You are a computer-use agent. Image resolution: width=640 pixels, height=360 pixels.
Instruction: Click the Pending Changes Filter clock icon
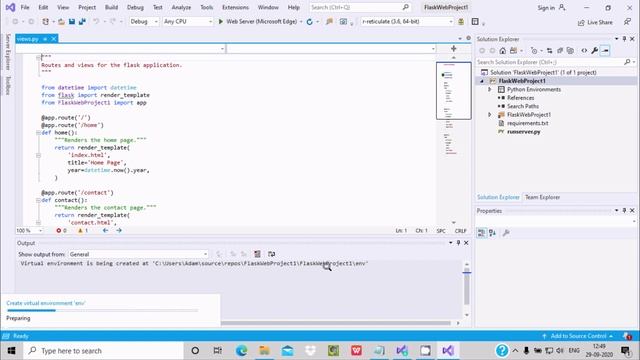point(534,51)
